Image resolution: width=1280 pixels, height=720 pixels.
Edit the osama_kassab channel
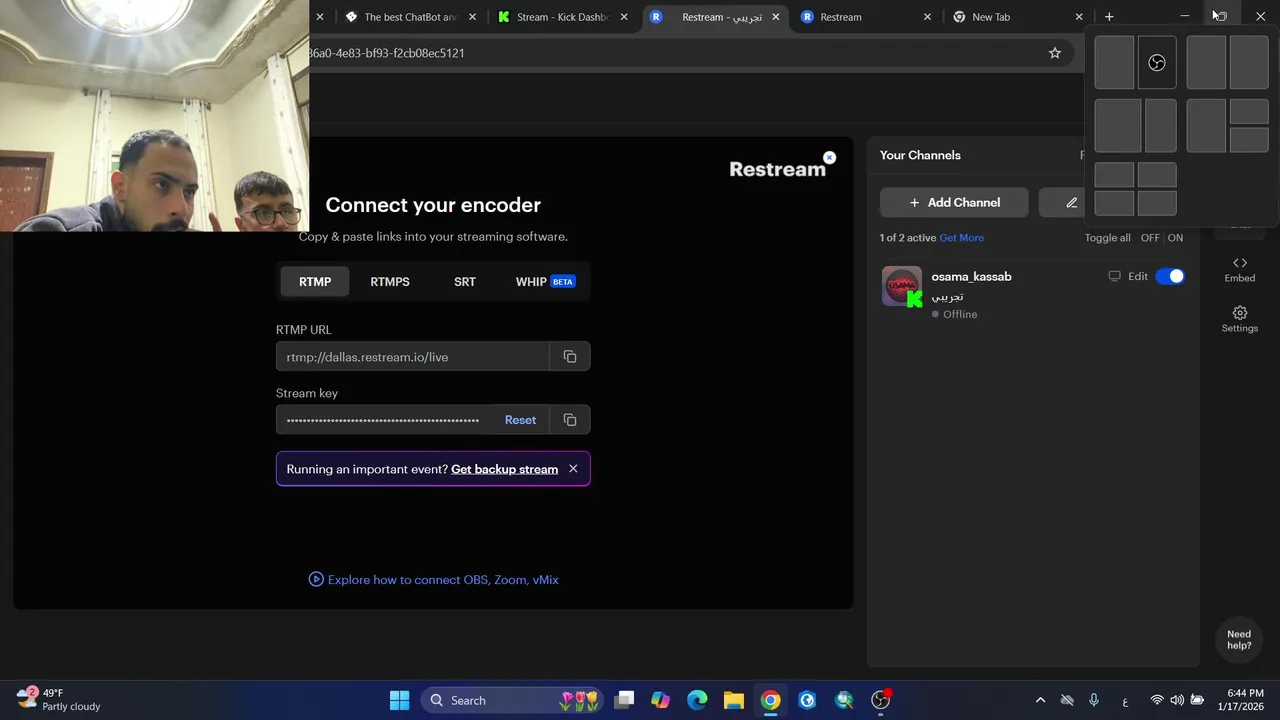point(1138,276)
